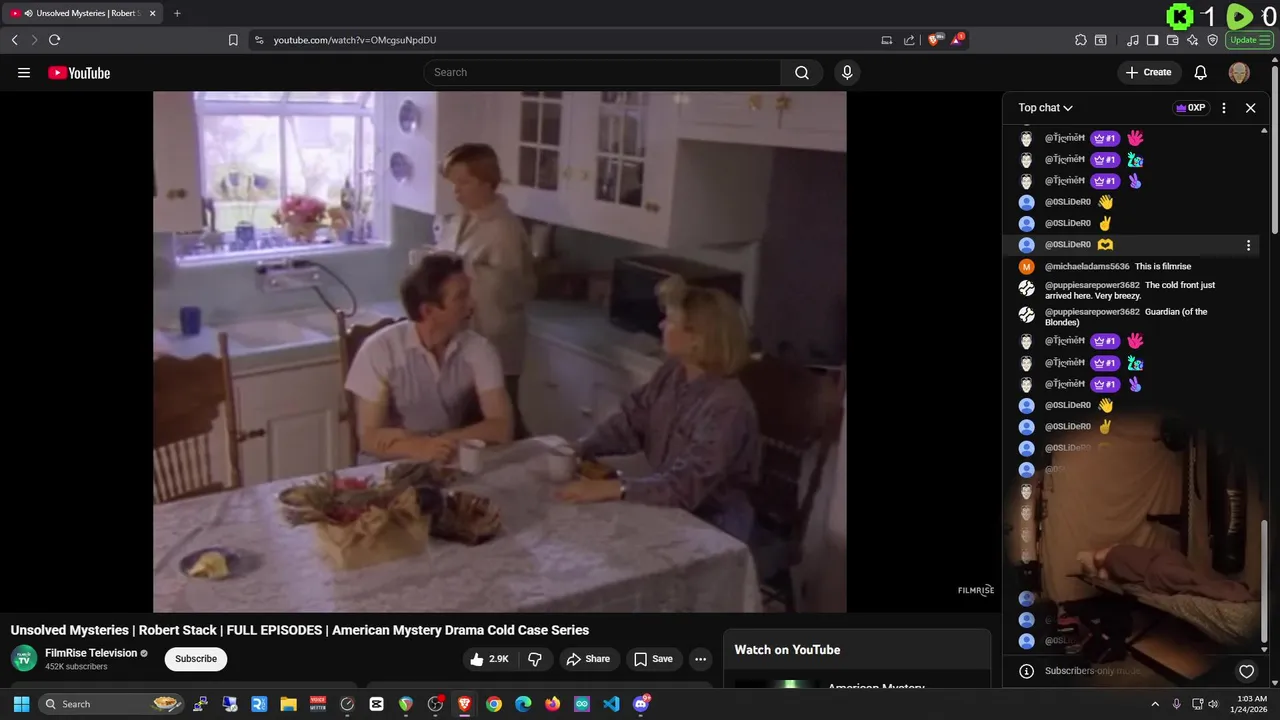Open the Brave VPN shield icon
The height and width of the screenshot is (720, 1280).
pyautogui.click(x=1212, y=40)
